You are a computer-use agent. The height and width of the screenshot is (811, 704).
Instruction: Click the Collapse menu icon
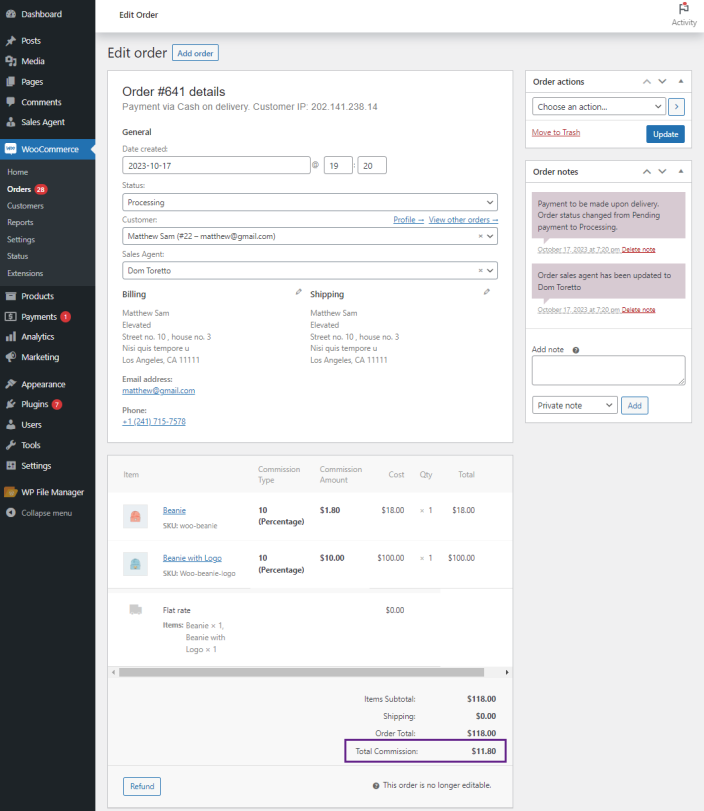click(x=10, y=513)
